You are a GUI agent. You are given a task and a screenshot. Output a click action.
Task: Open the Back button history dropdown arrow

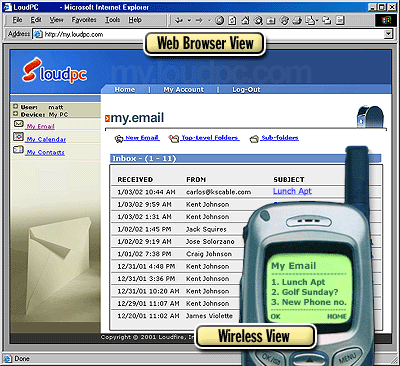189,21
